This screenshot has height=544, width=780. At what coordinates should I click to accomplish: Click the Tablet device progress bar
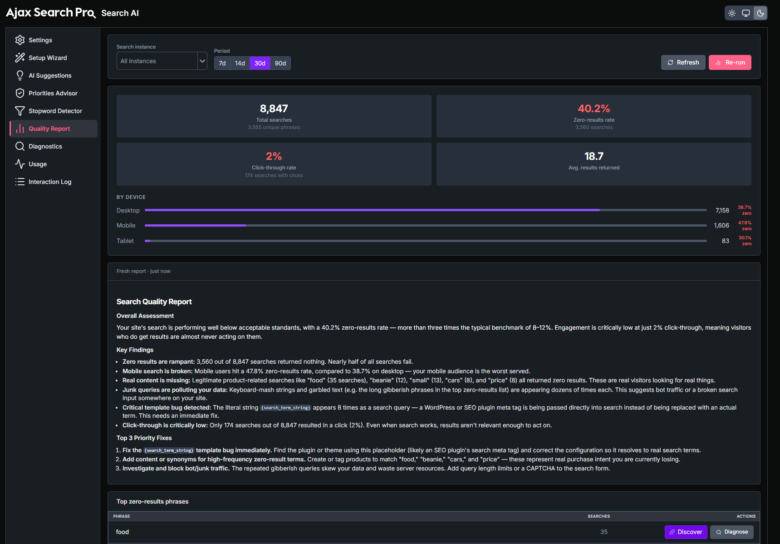(425, 241)
